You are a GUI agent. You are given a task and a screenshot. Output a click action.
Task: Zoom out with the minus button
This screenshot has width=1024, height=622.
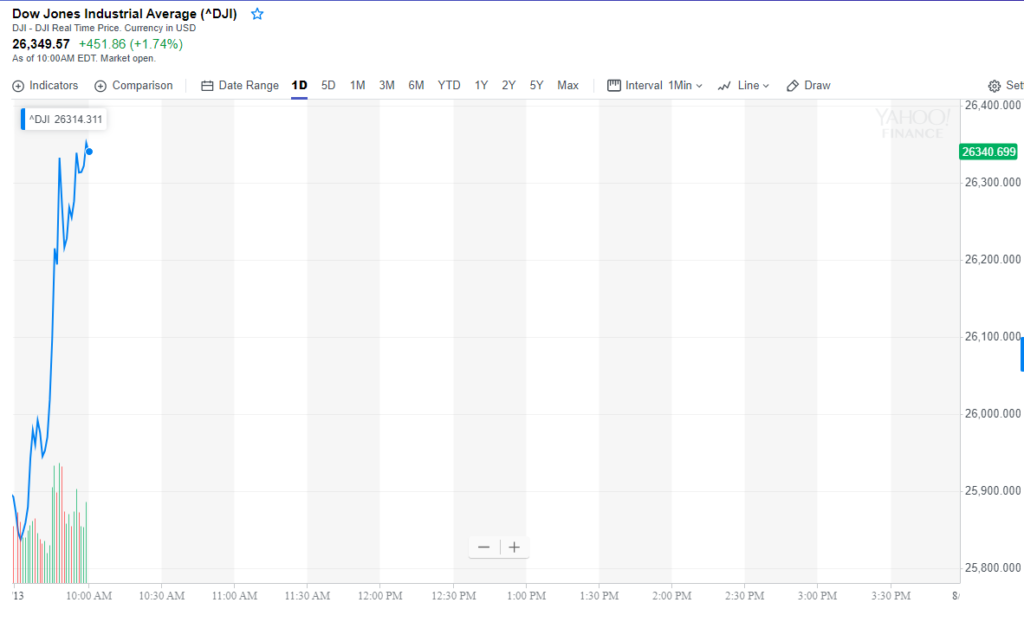coord(484,547)
